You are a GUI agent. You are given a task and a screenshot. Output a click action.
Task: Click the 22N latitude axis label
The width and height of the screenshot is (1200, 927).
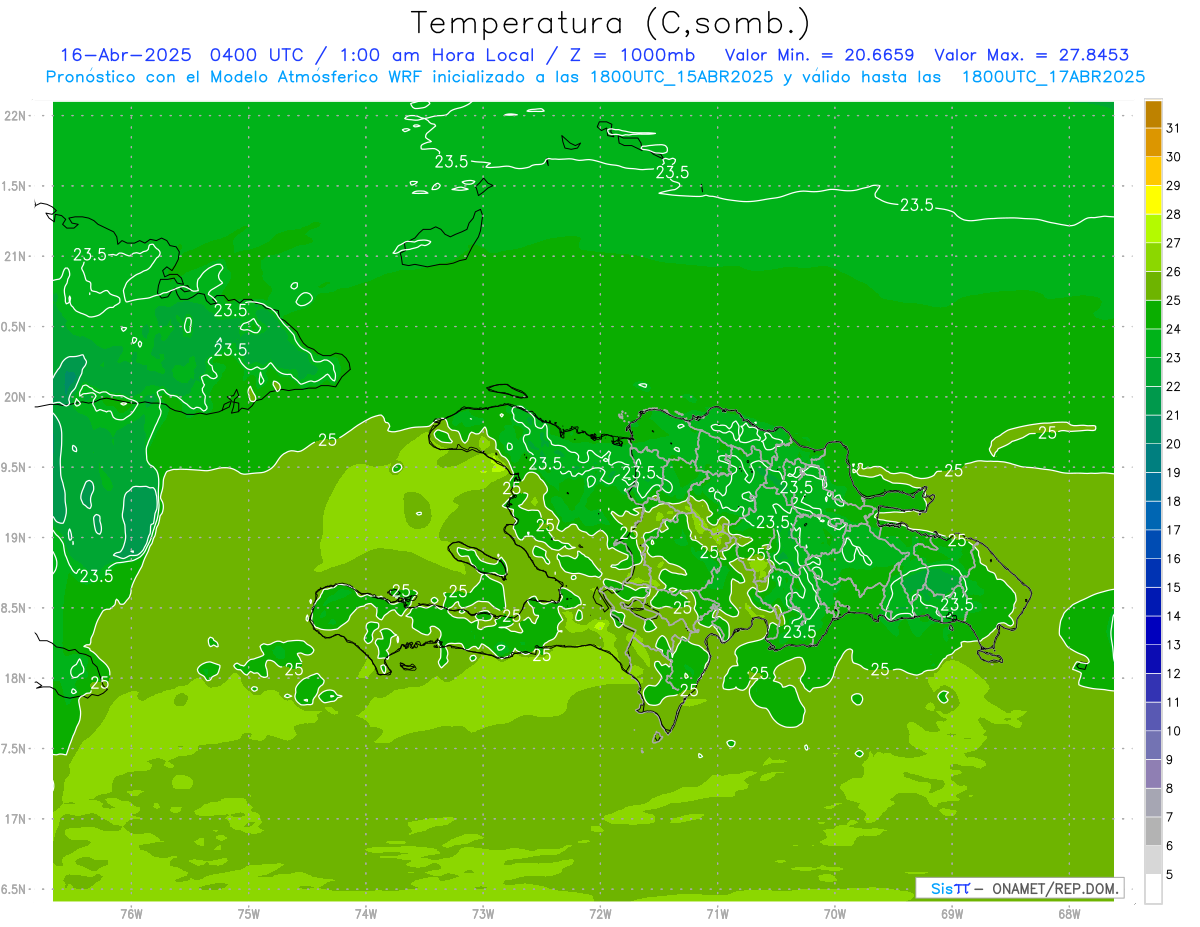(16, 116)
